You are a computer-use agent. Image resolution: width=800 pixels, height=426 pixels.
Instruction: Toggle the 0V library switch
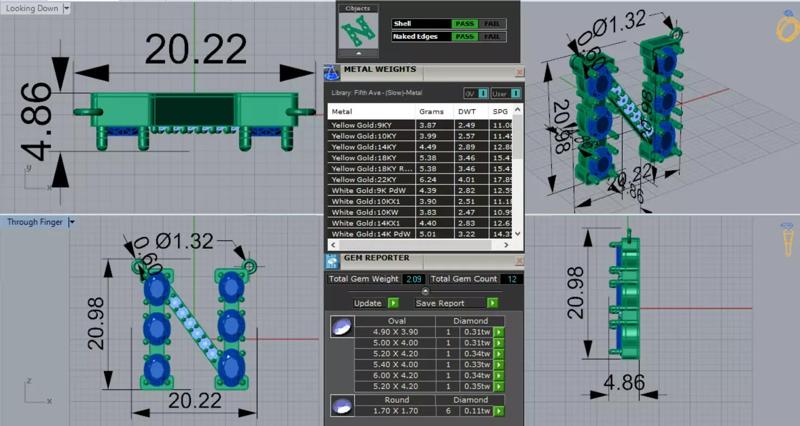(476, 93)
